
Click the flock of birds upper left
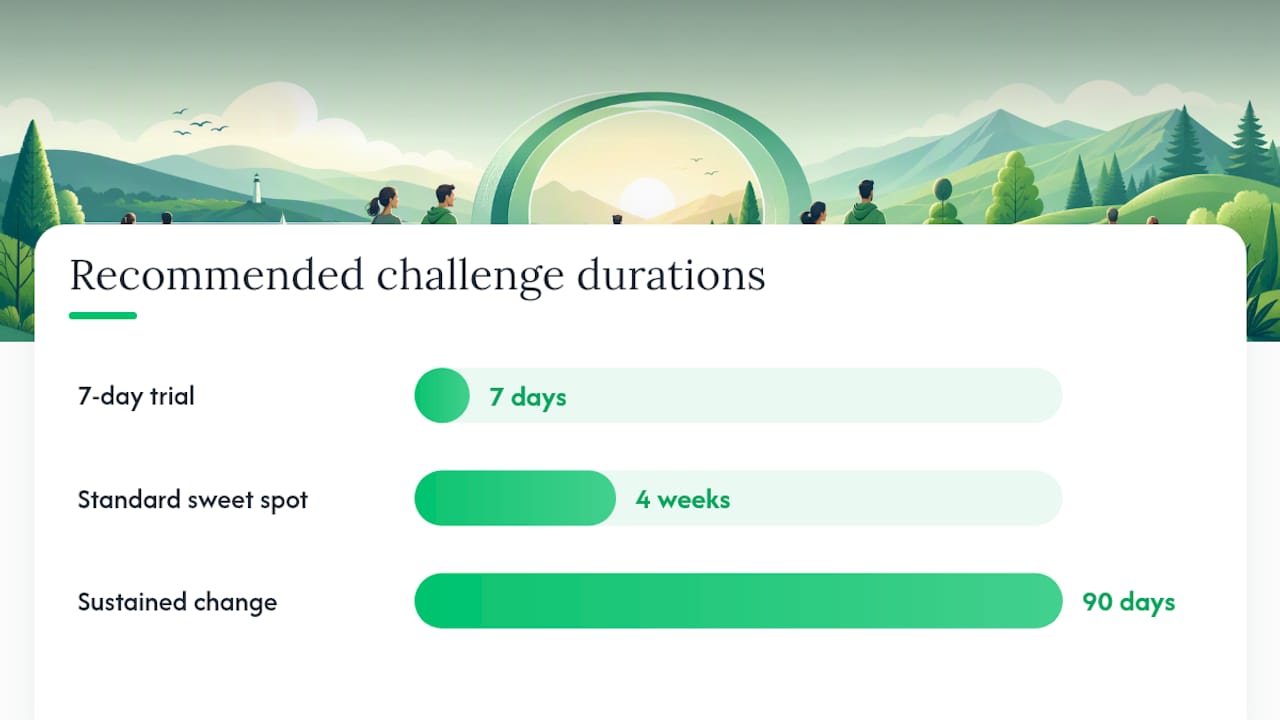coord(199,121)
